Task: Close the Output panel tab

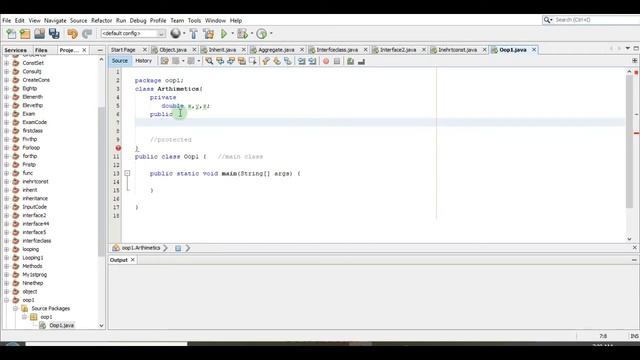Action: tap(133, 260)
